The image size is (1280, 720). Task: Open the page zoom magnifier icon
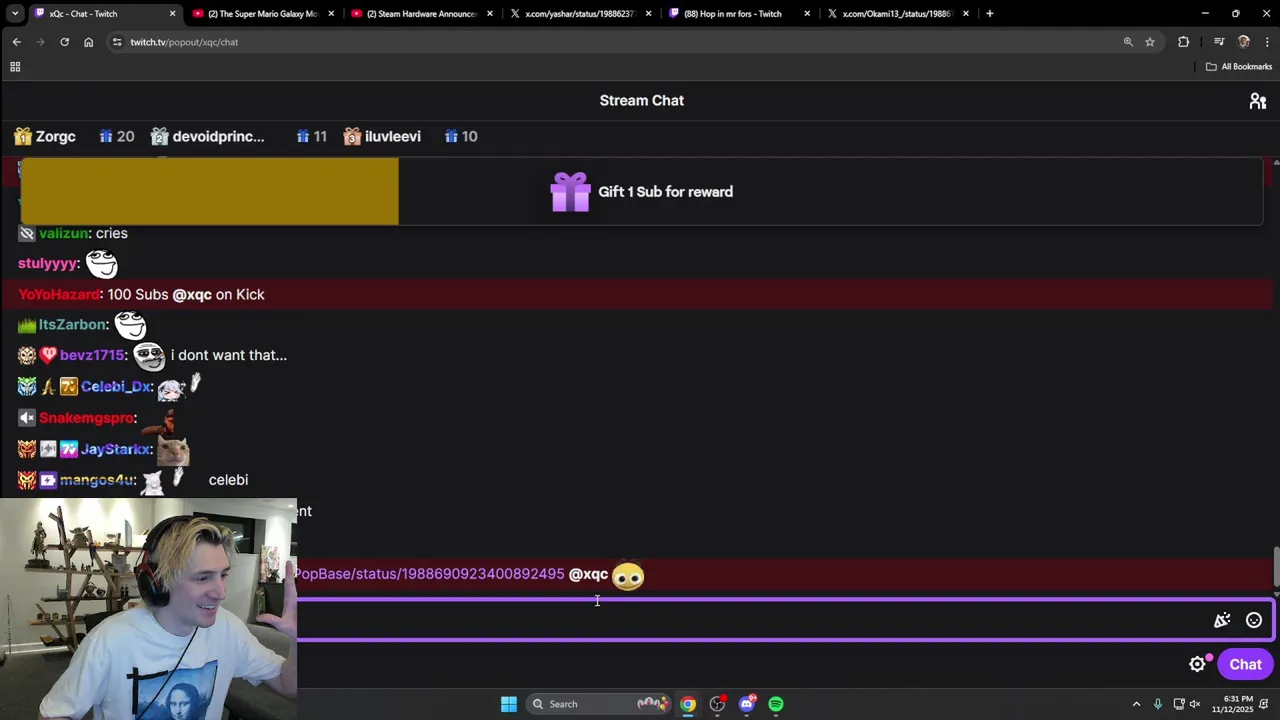pyautogui.click(x=1128, y=42)
